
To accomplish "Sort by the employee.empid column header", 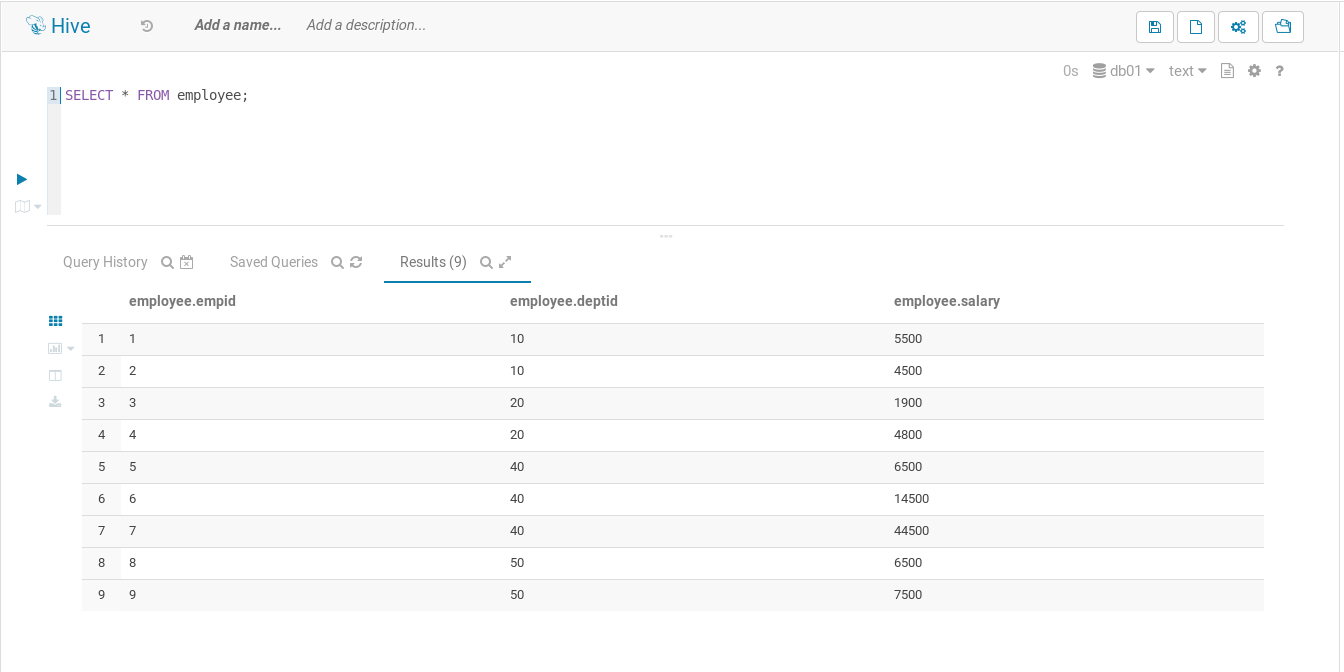I will 182,300.
